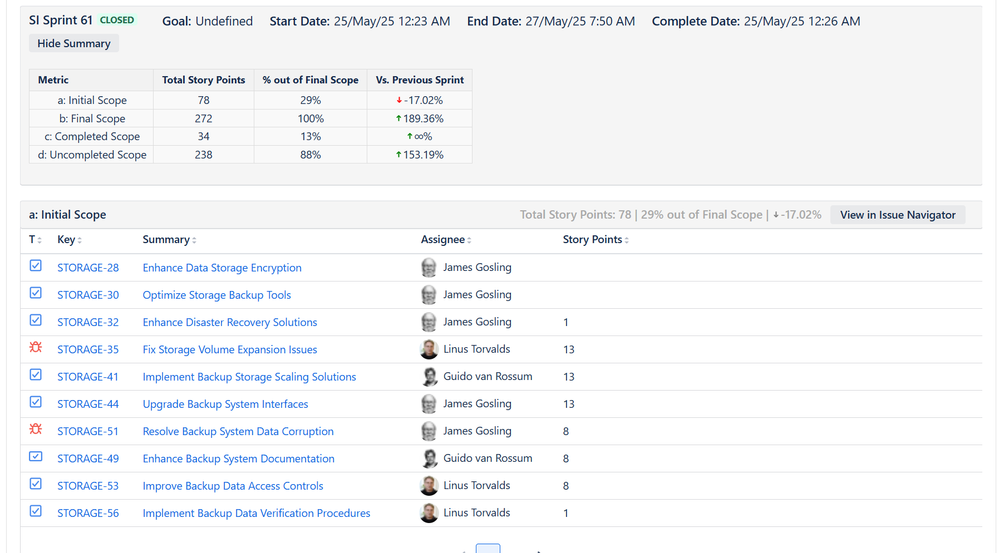Screen dimensions: 999x553
Task: Click 'a: Initial Scope' section heading
Action: click(68, 215)
